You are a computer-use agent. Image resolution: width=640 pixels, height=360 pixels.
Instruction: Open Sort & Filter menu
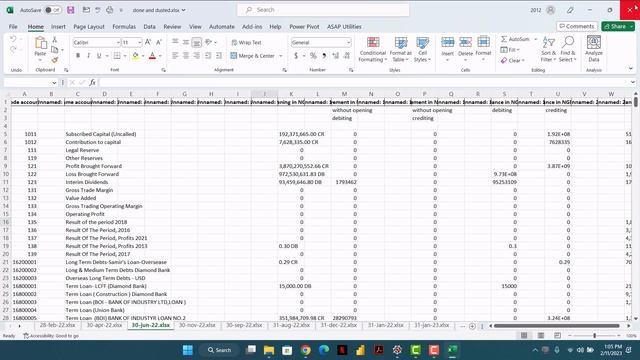pyautogui.click(x=548, y=49)
